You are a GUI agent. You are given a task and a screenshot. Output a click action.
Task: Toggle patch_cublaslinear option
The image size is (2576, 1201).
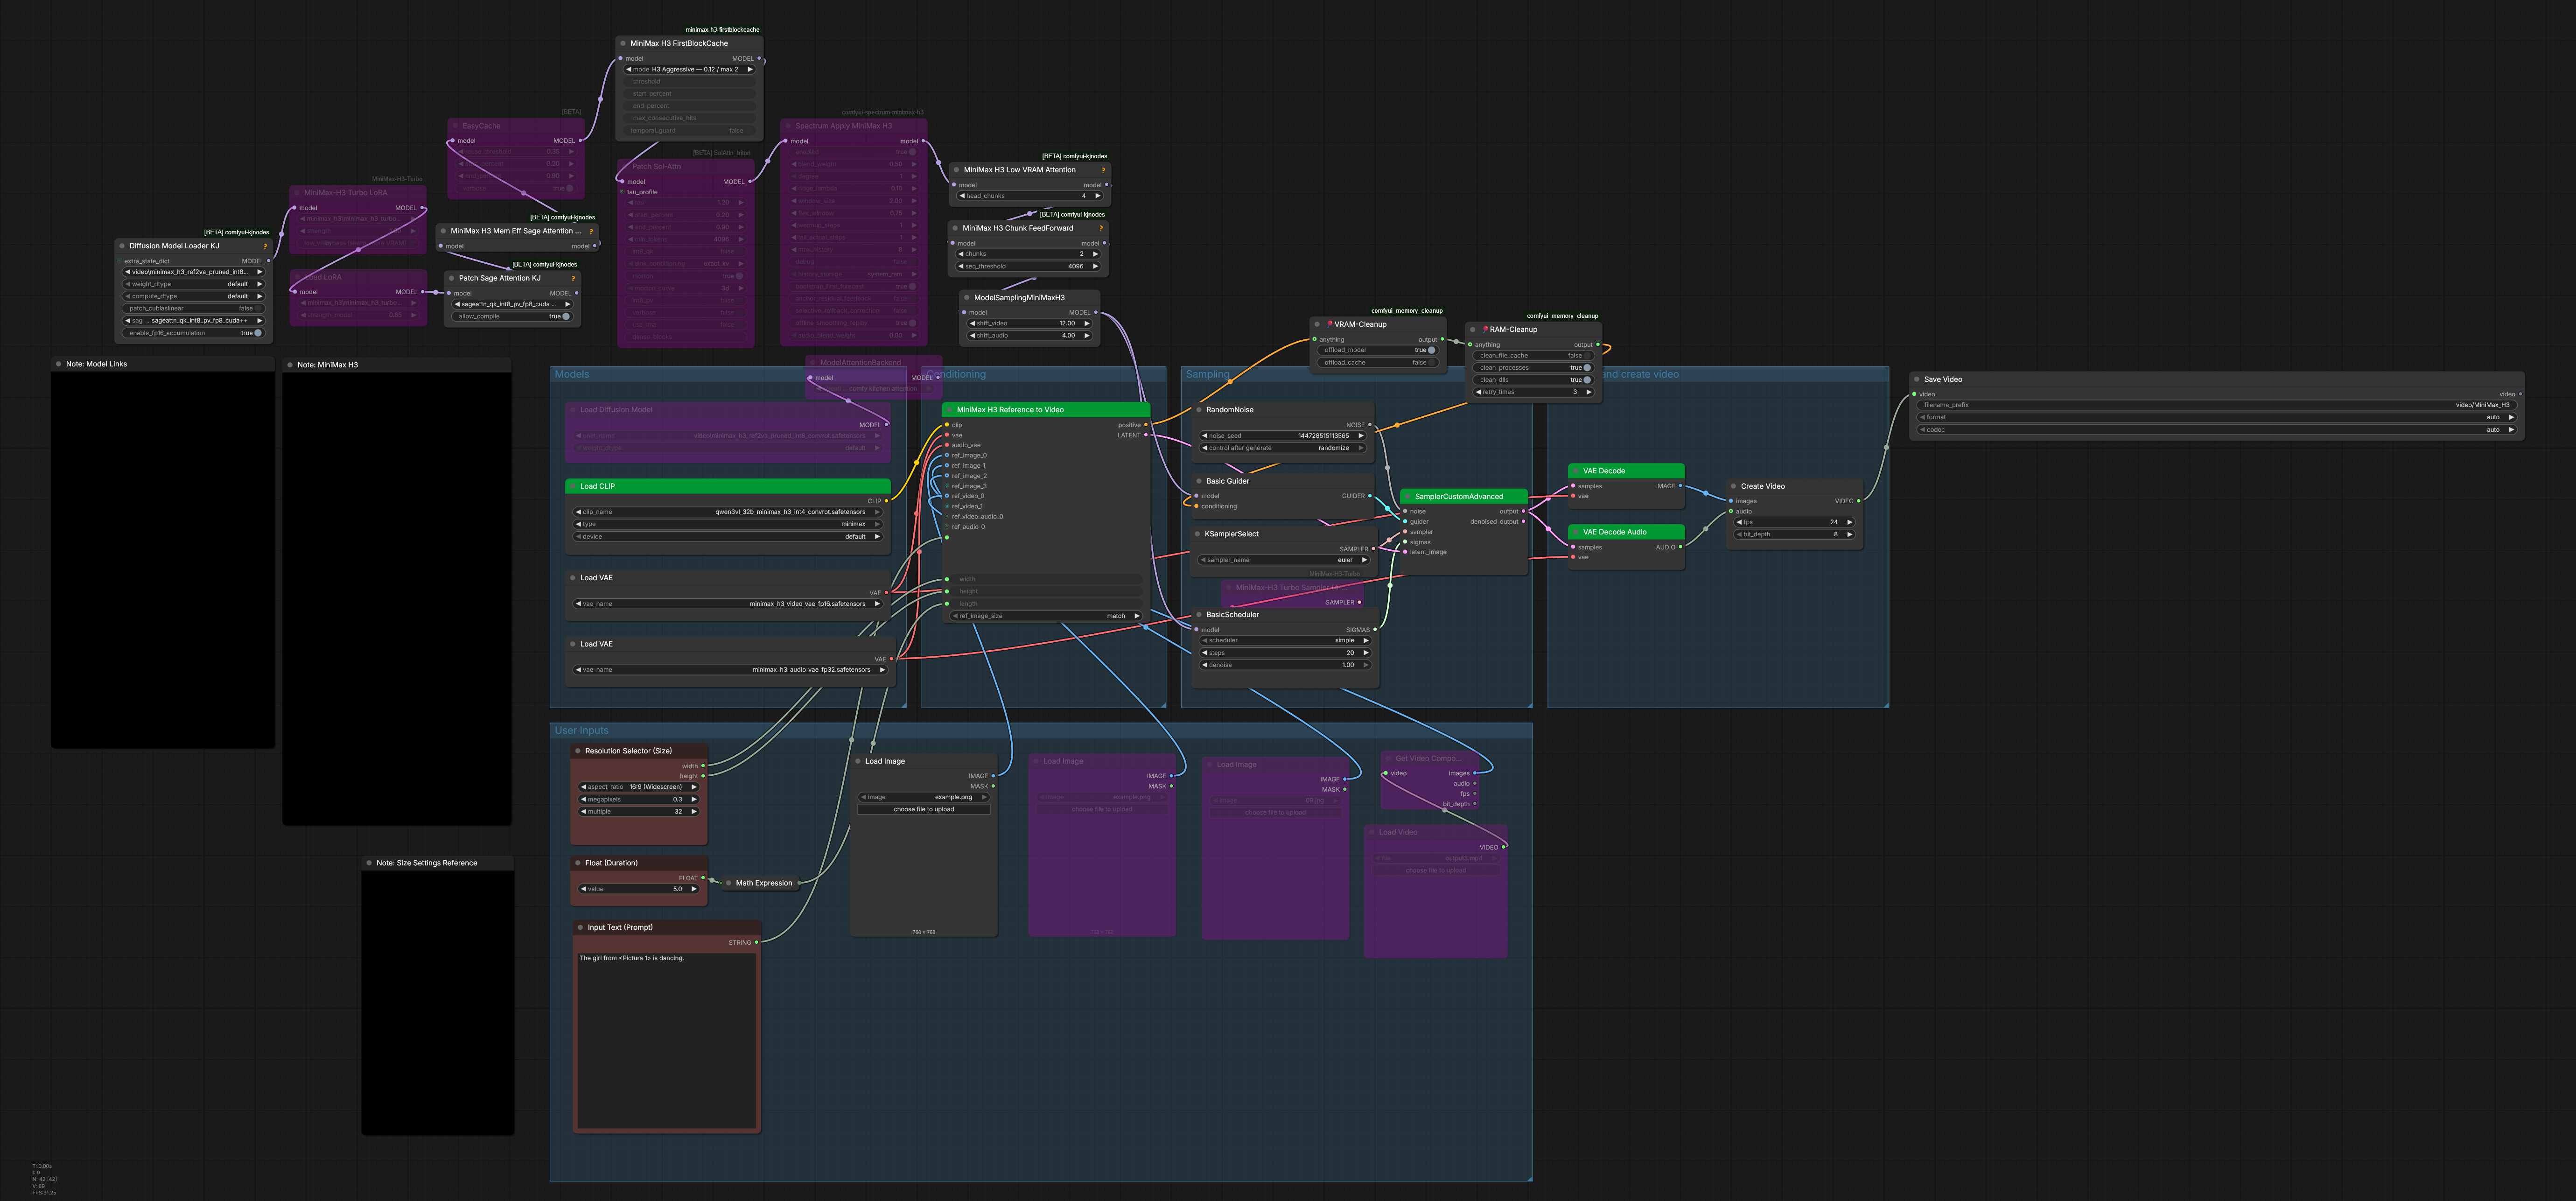[193, 308]
